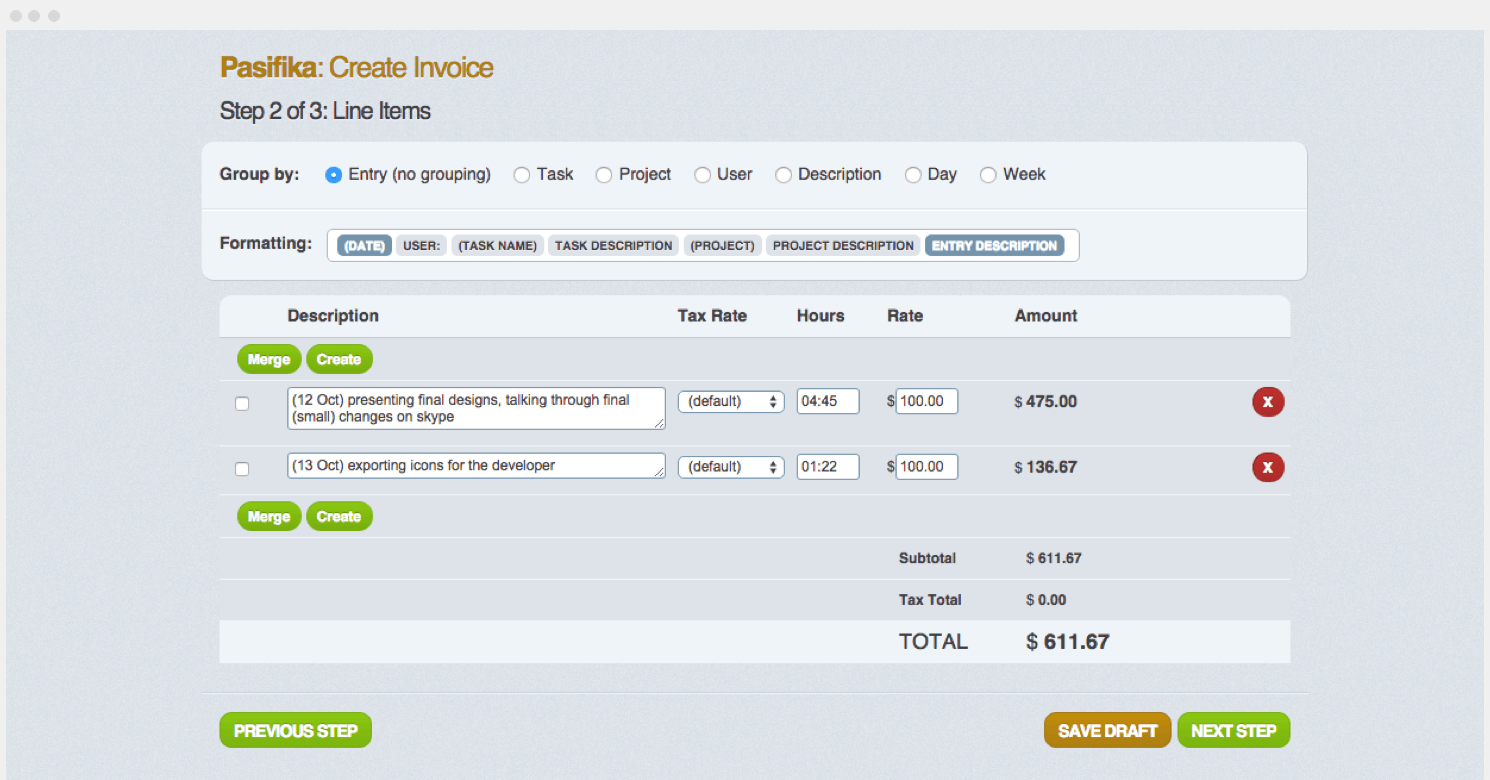Toggle the ENTRY DESCRIPTION formatting tag
The image size is (1490, 780).
tap(995, 246)
